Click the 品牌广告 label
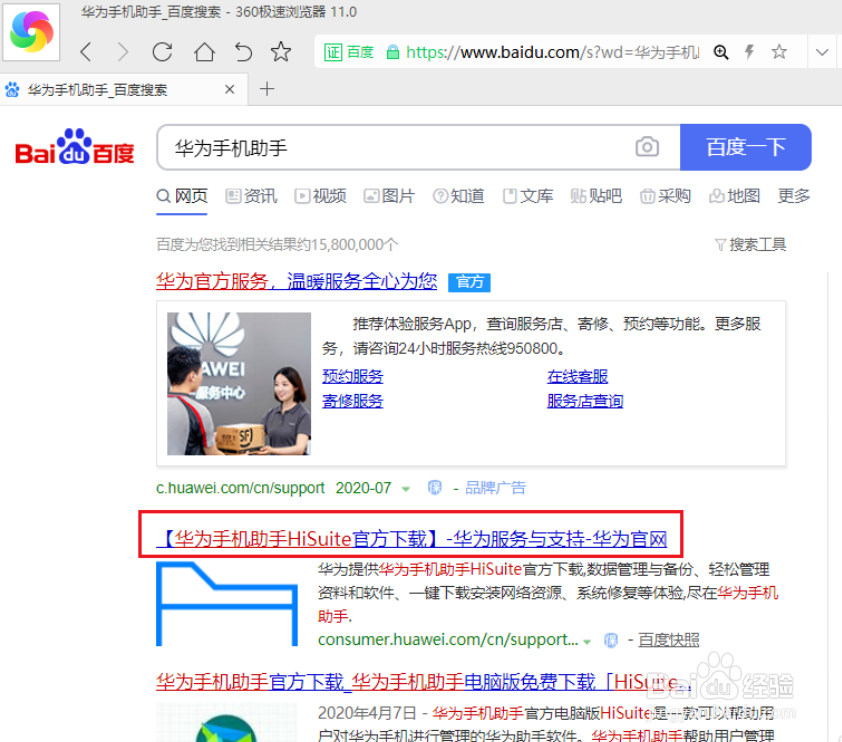The width and height of the screenshot is (842, 742). pyautogui.click(x=495, y=488)
